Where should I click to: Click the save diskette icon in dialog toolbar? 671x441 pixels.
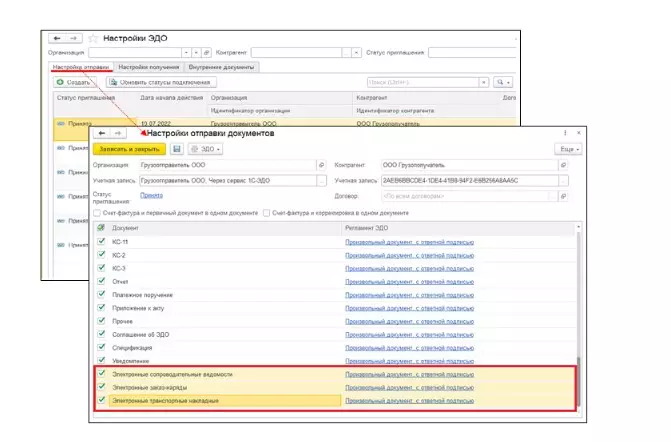pos(177,148)
